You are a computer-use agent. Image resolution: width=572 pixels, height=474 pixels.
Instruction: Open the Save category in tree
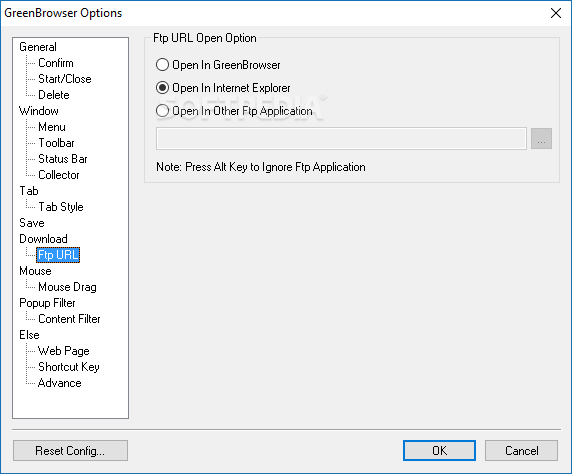pos(32,223)
